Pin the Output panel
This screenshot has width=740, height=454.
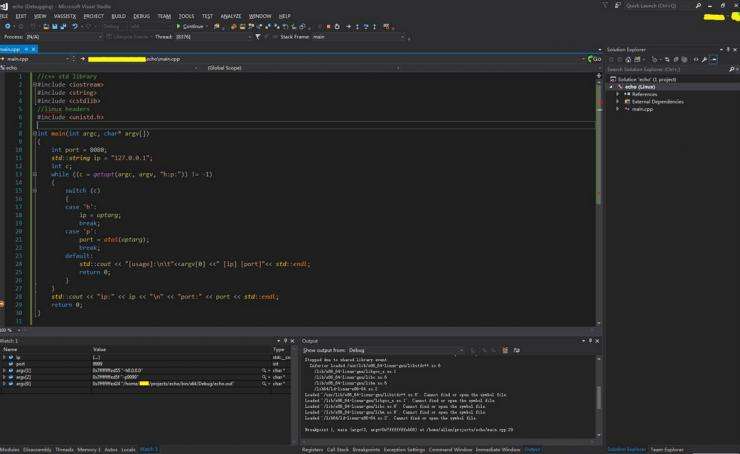pyautogui.click(x=590, y=341)
